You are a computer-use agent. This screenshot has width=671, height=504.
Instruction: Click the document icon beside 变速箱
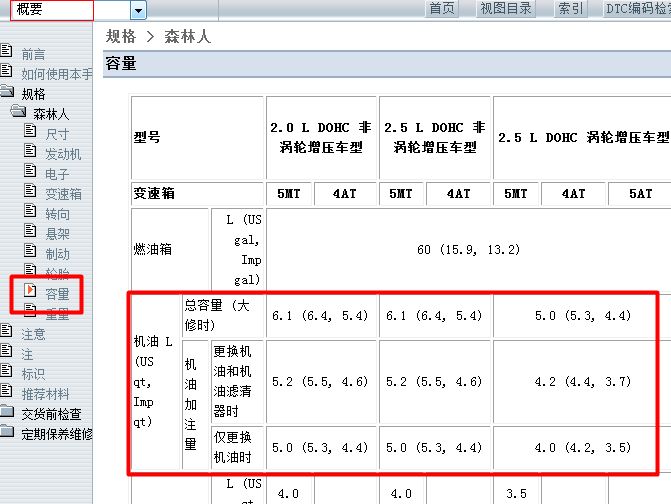tap(30, 191)
